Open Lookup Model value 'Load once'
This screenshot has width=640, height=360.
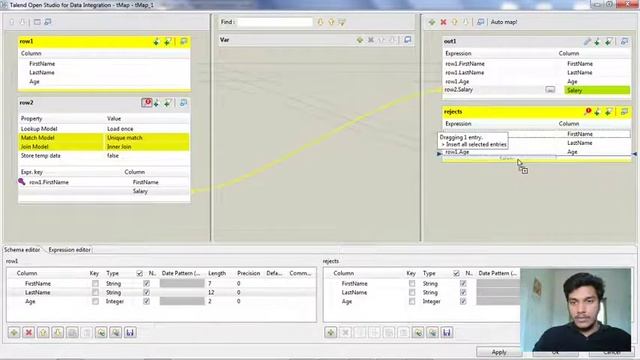click(x=120, y=129)
